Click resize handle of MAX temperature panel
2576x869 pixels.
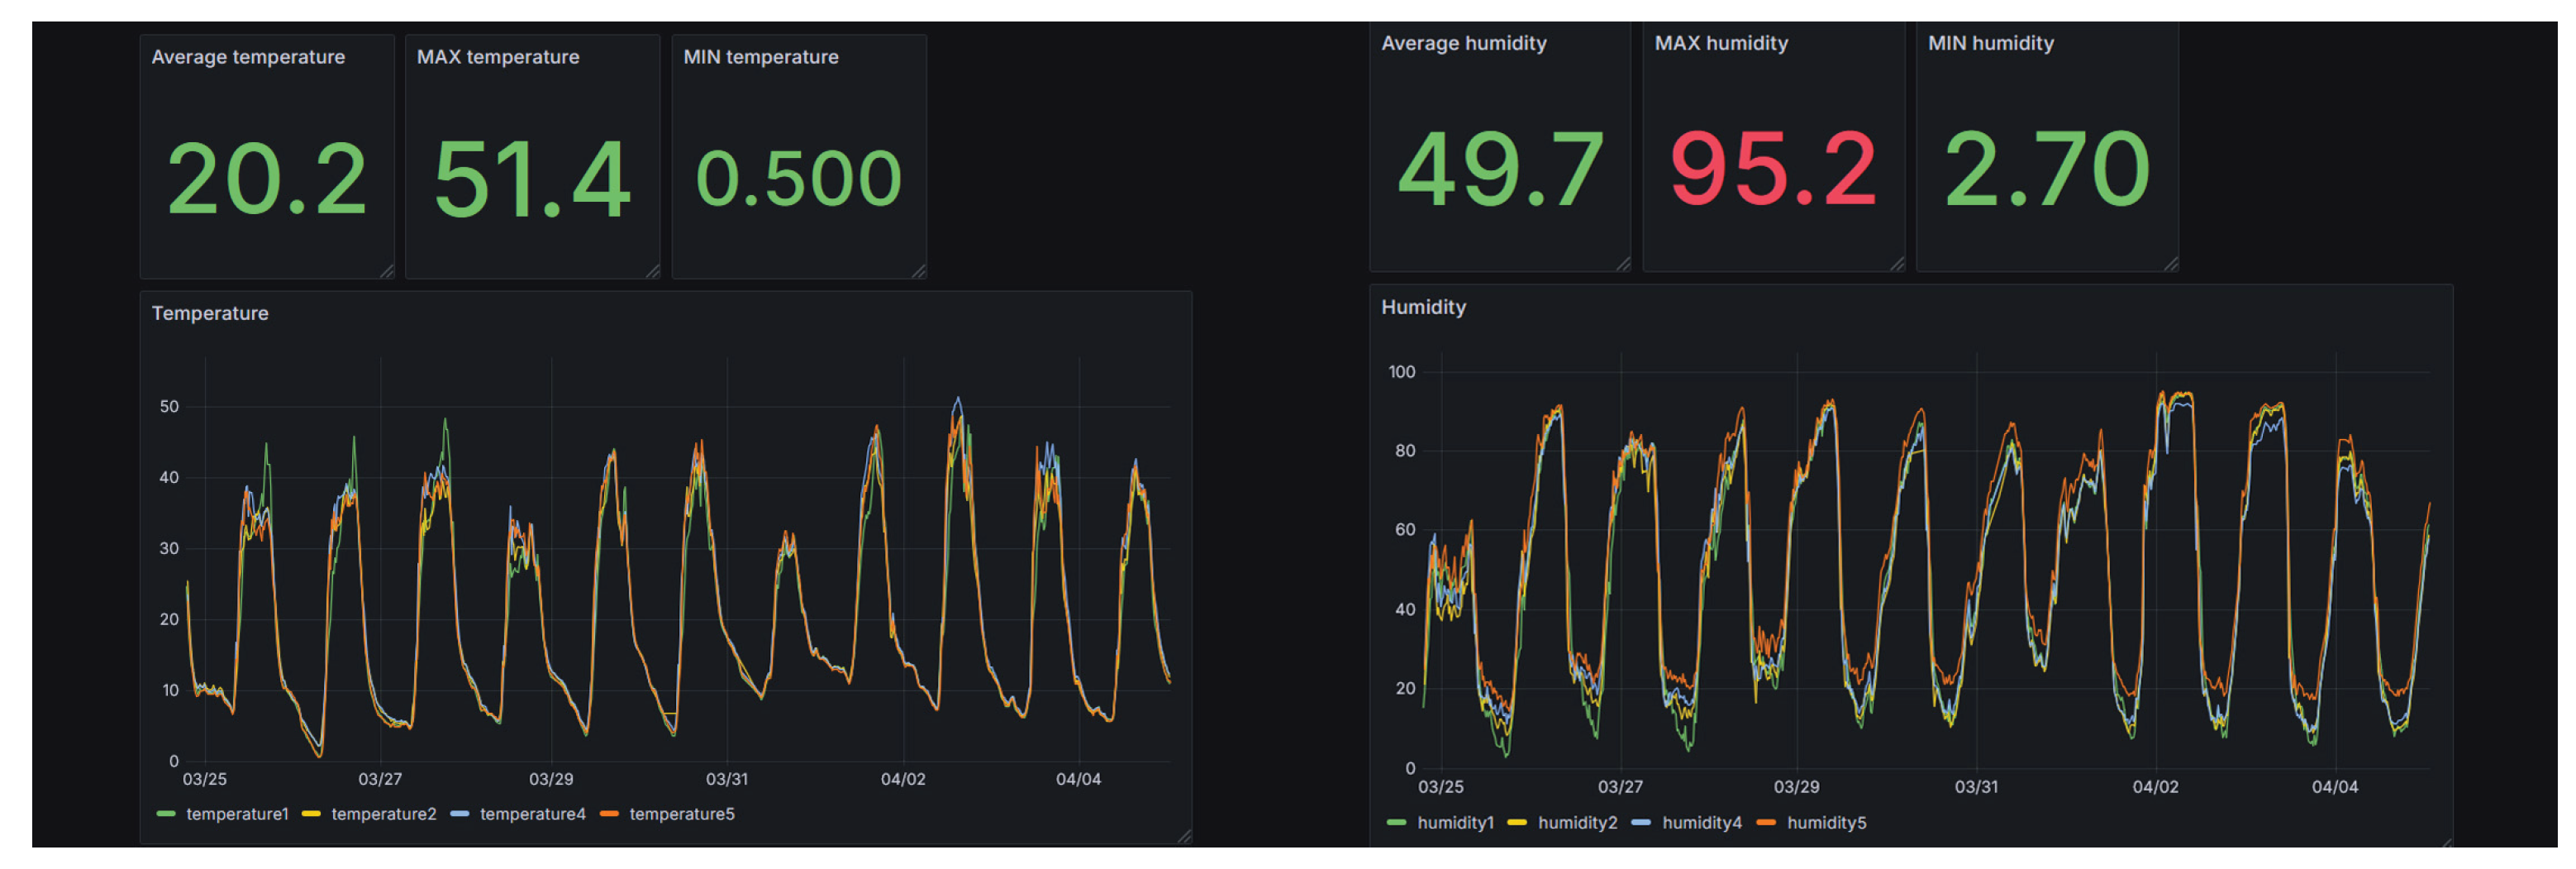[x=653, y=271]
